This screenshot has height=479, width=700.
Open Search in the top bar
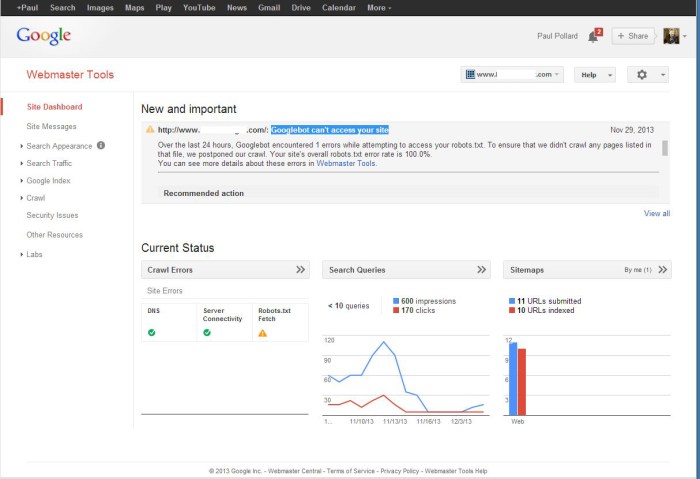click(x=62, y=8)
